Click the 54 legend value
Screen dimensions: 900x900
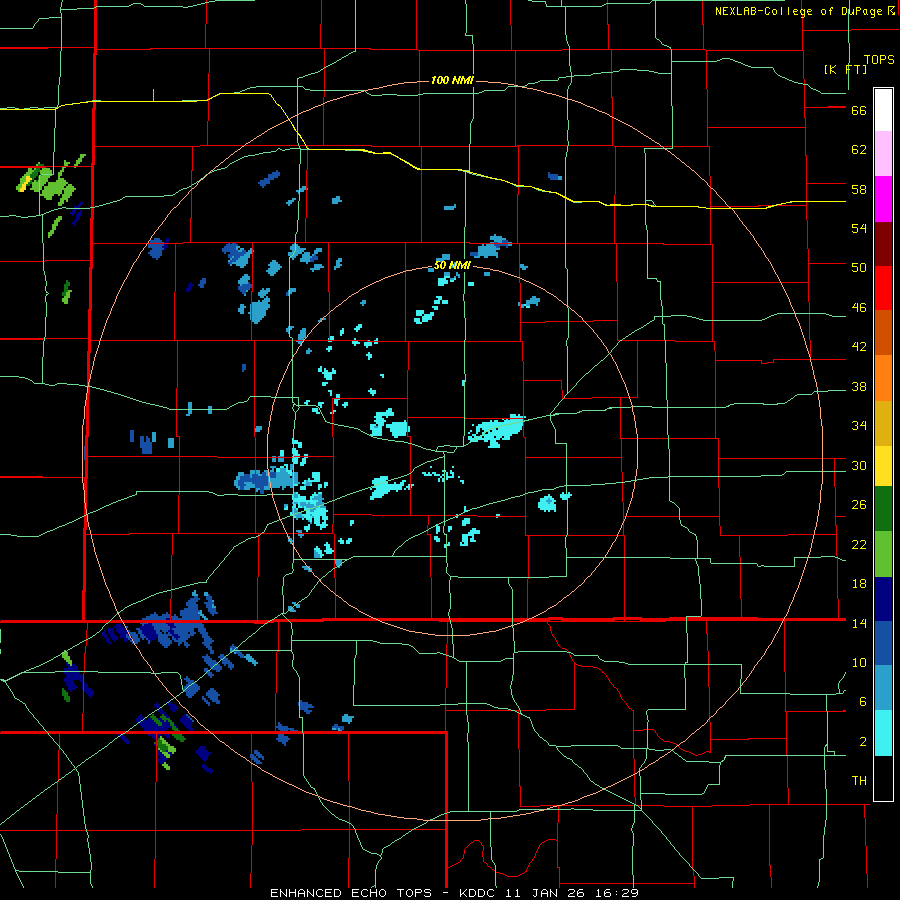pyautogui.click(x=859, y=228)
